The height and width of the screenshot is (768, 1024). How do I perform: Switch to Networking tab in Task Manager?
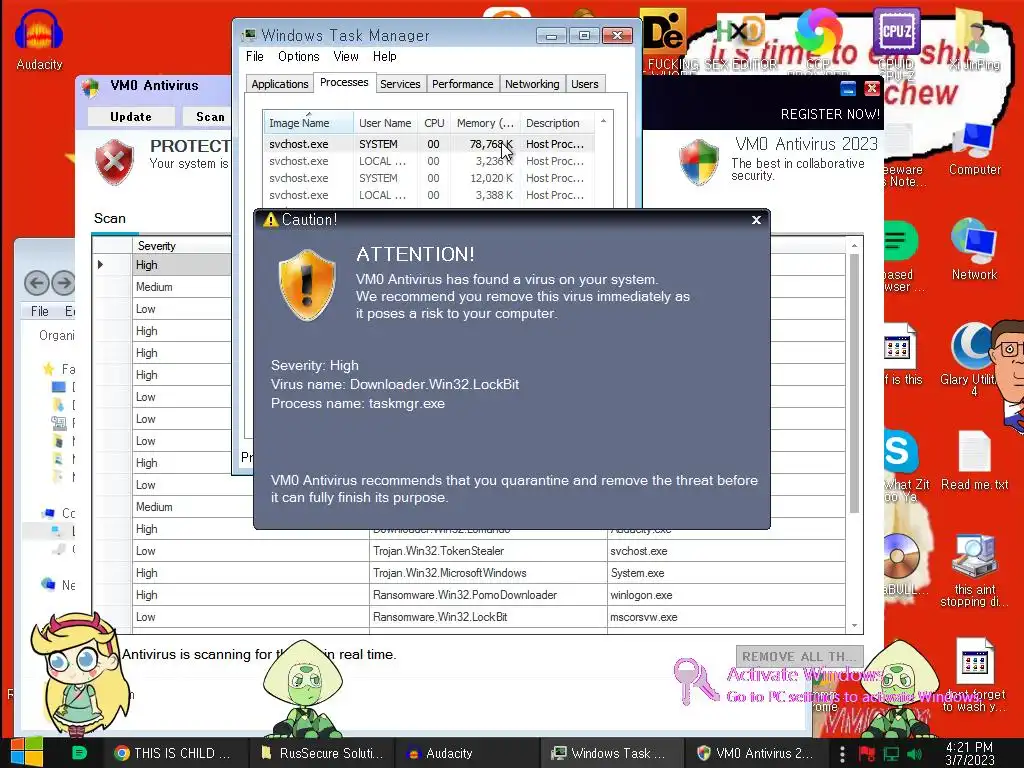(532, 84)
